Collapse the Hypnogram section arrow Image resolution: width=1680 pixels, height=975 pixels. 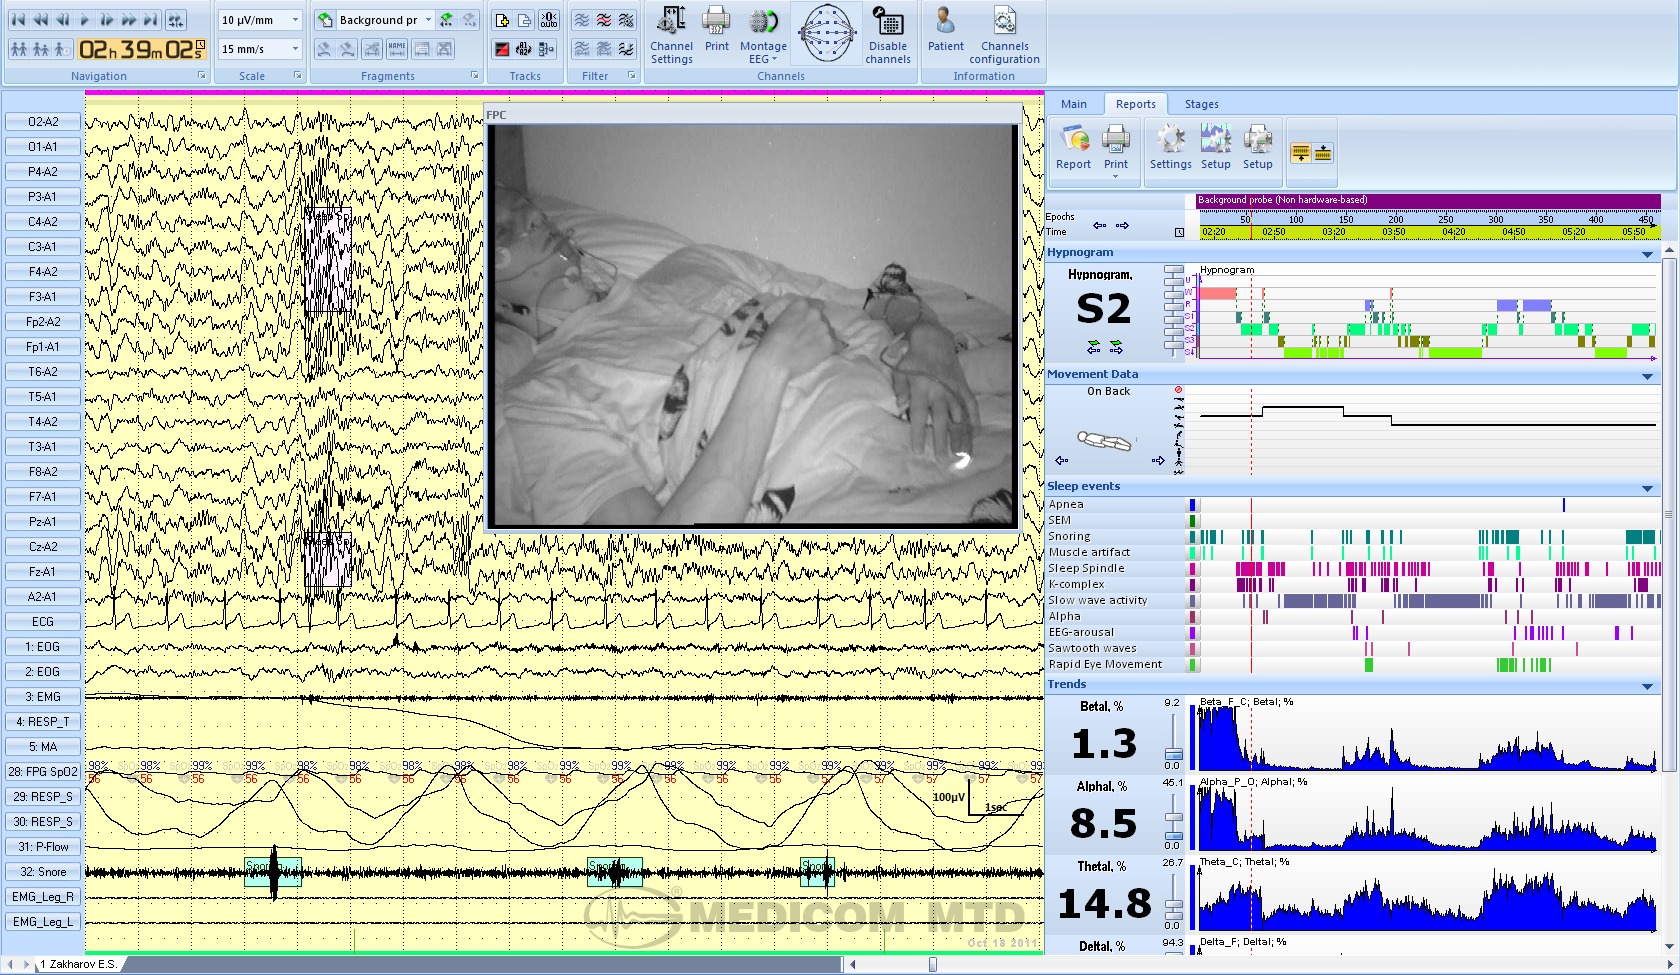pyautogui.click(x=1647, y=254)
